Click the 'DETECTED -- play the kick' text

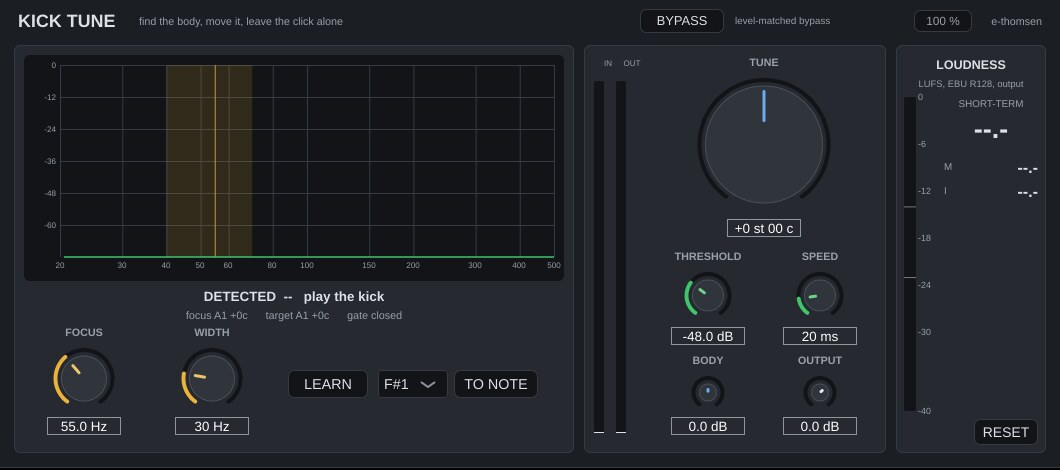point(293,296)
